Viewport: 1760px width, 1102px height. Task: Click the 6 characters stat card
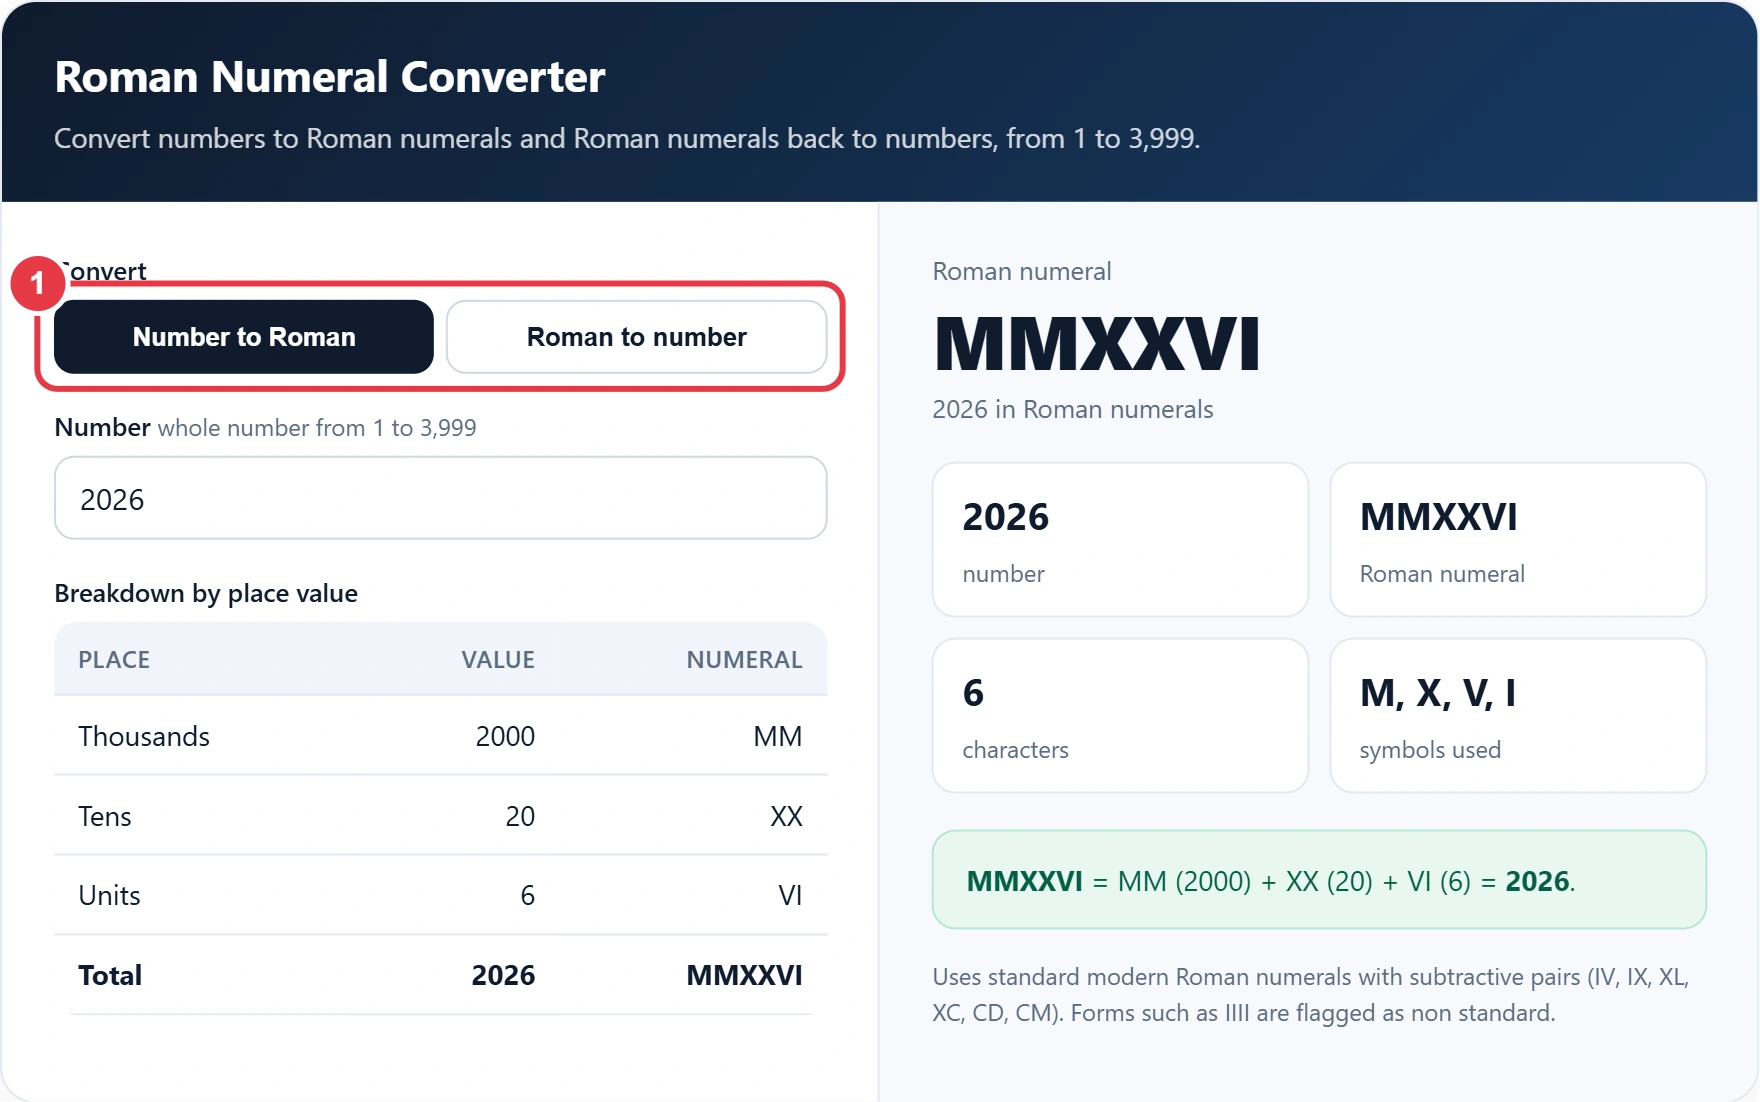click(x=1120, y=716)
